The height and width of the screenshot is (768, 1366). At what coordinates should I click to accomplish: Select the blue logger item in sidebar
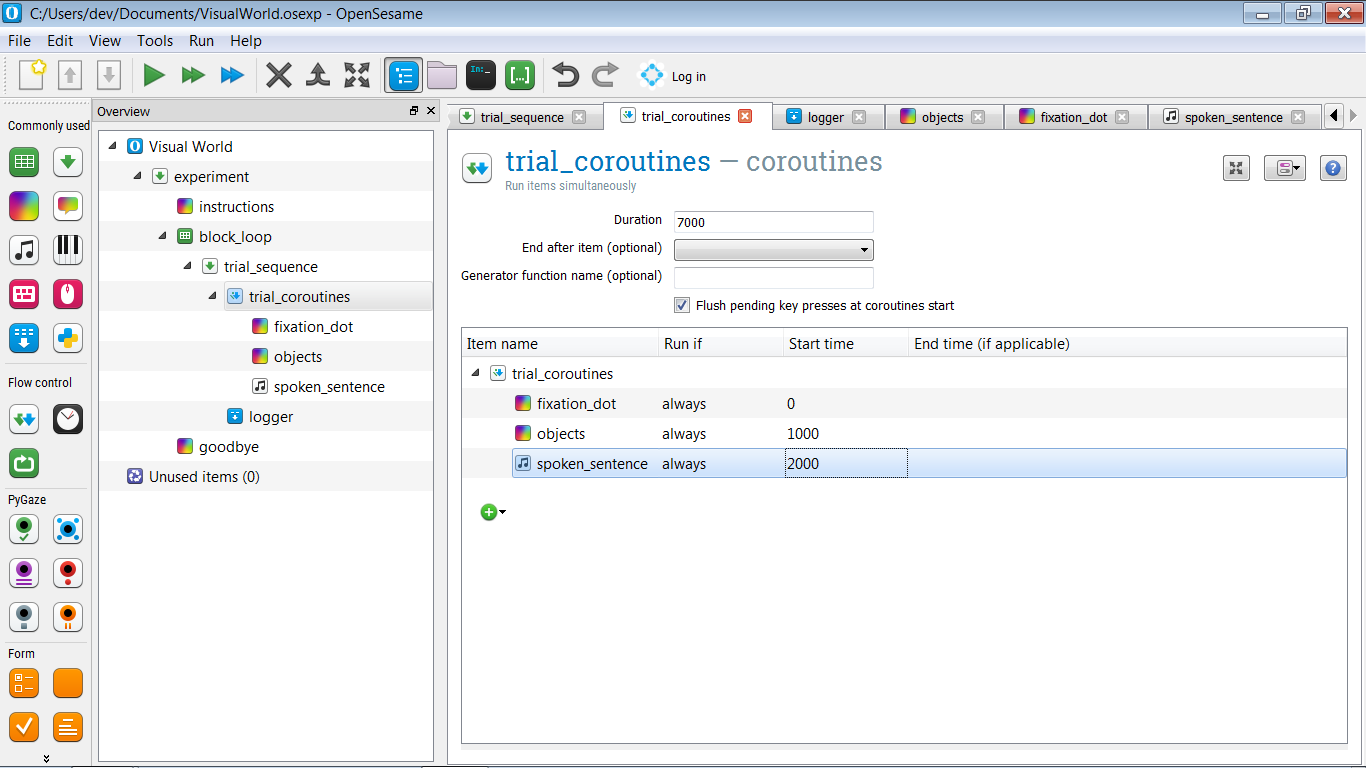(x=24, y=337)
